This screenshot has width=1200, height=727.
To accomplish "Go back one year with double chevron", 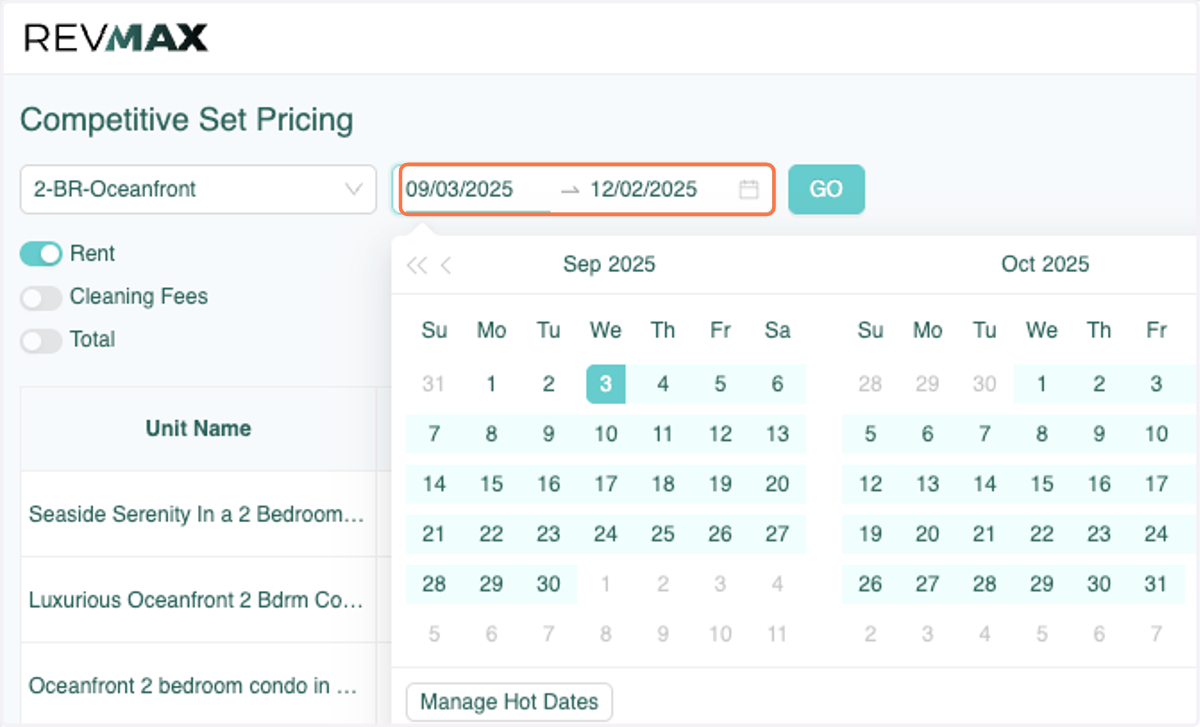I will tap(416, 265).
